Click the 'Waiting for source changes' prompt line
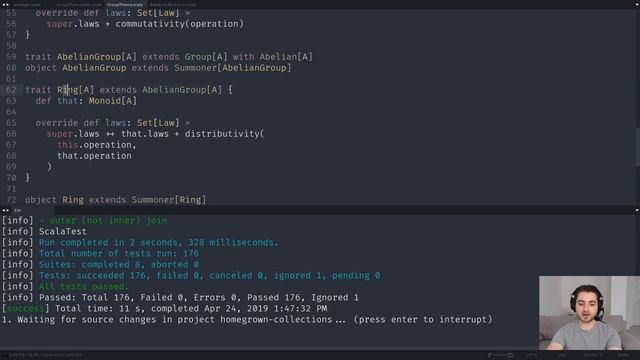 (247, 320)
